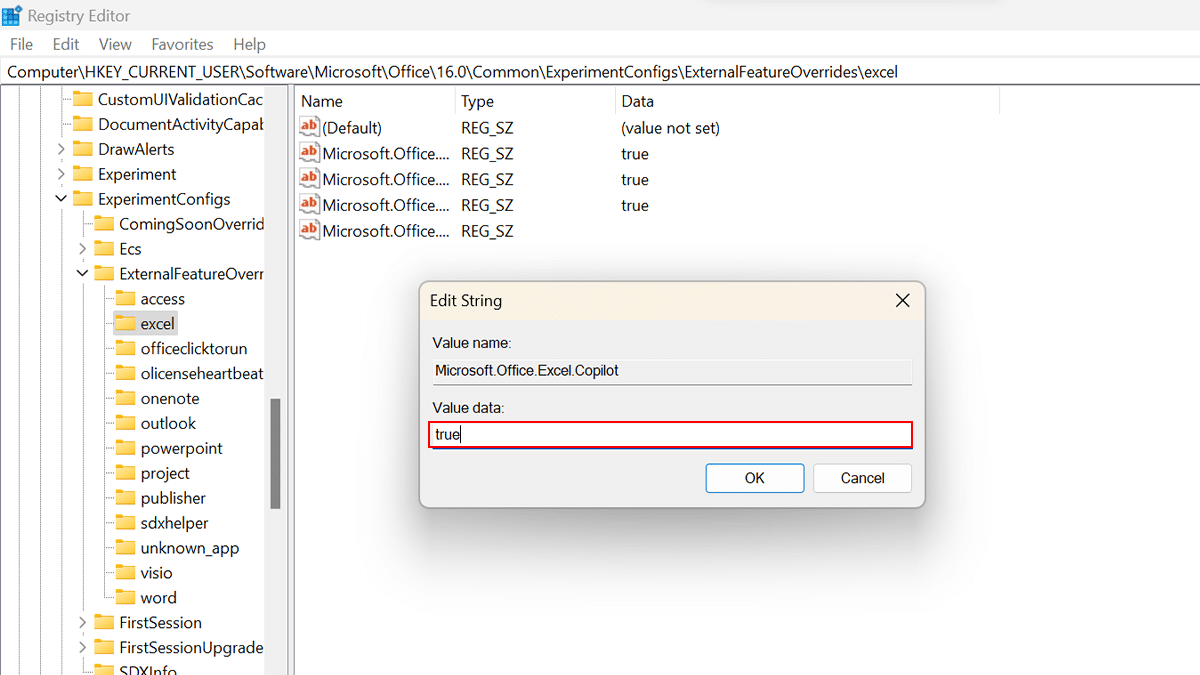The image size is (1200, 675).
Task: Select the onenote key label
Action: [170, 398]
